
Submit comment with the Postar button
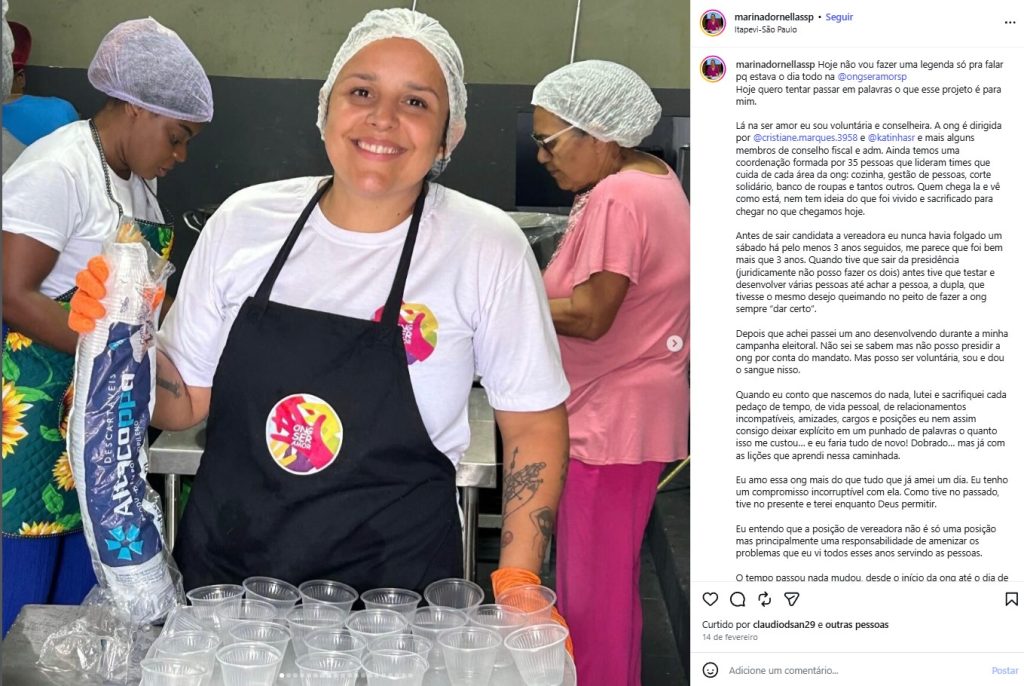(1004, 670)
